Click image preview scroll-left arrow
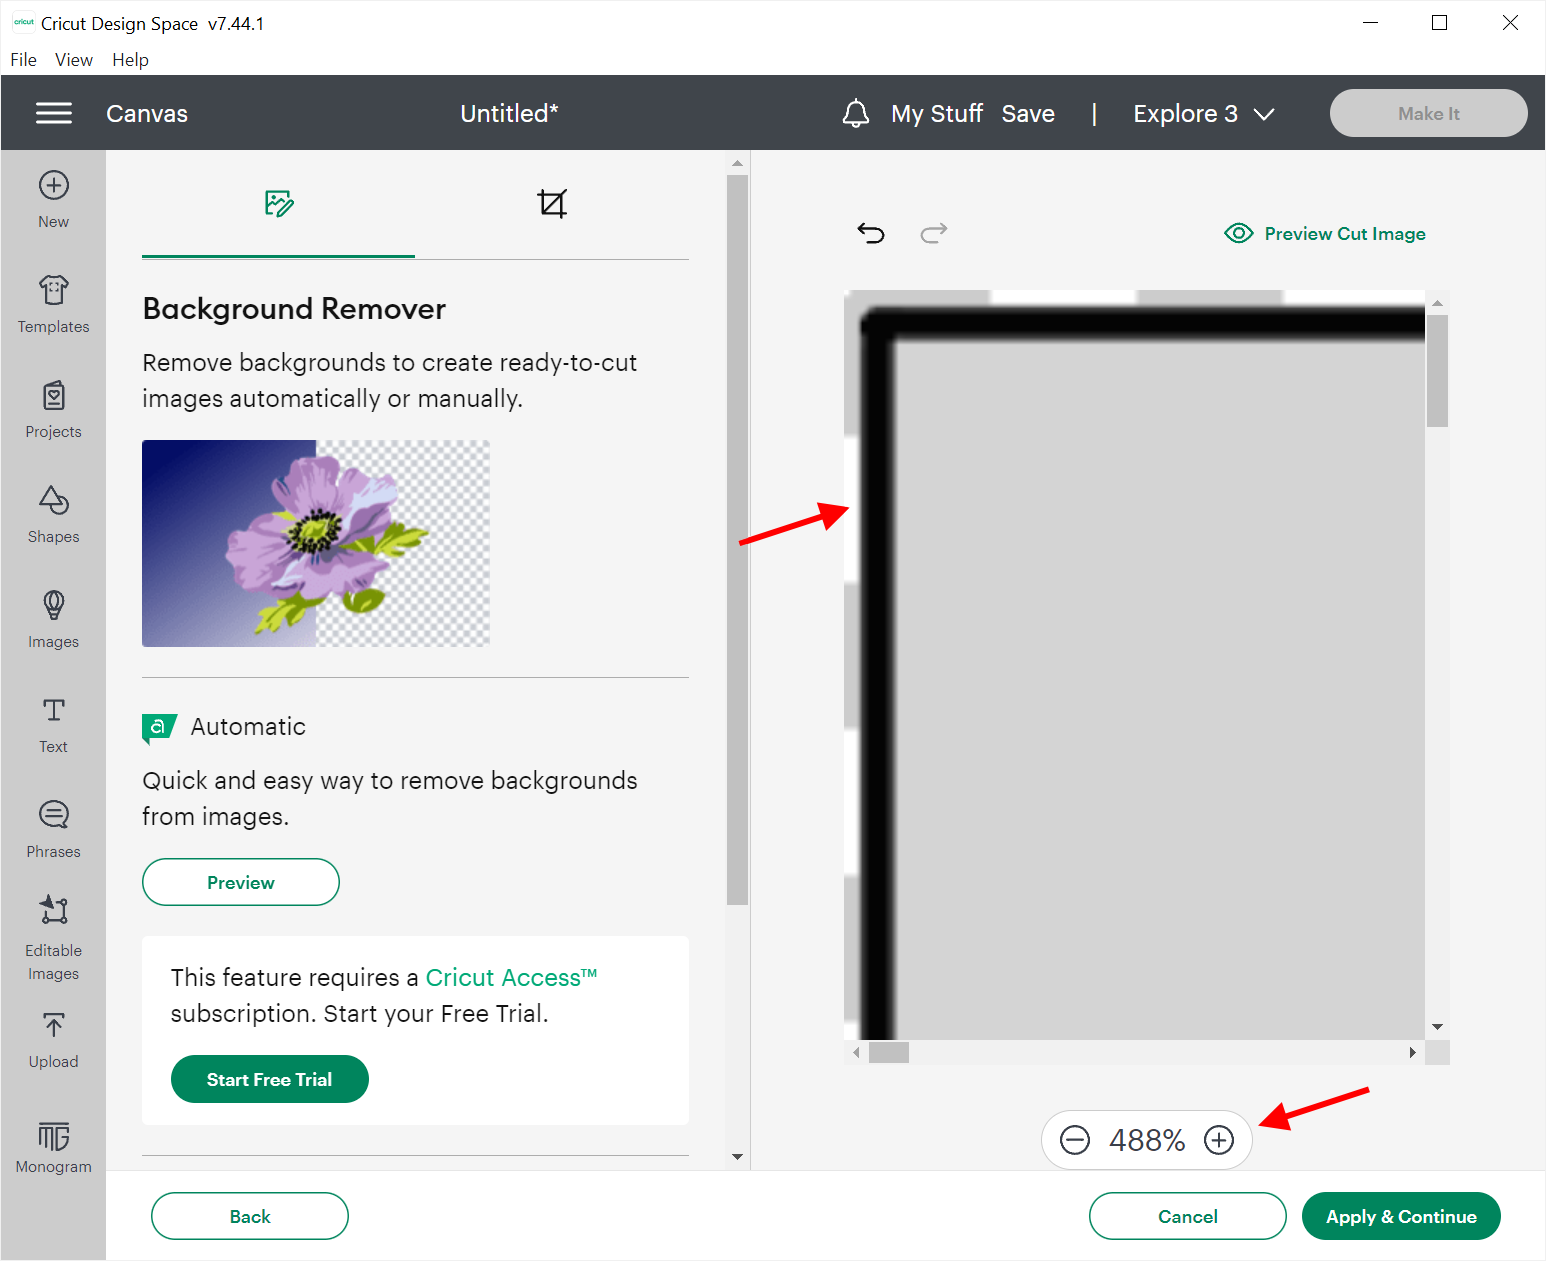 [856, 1052]
